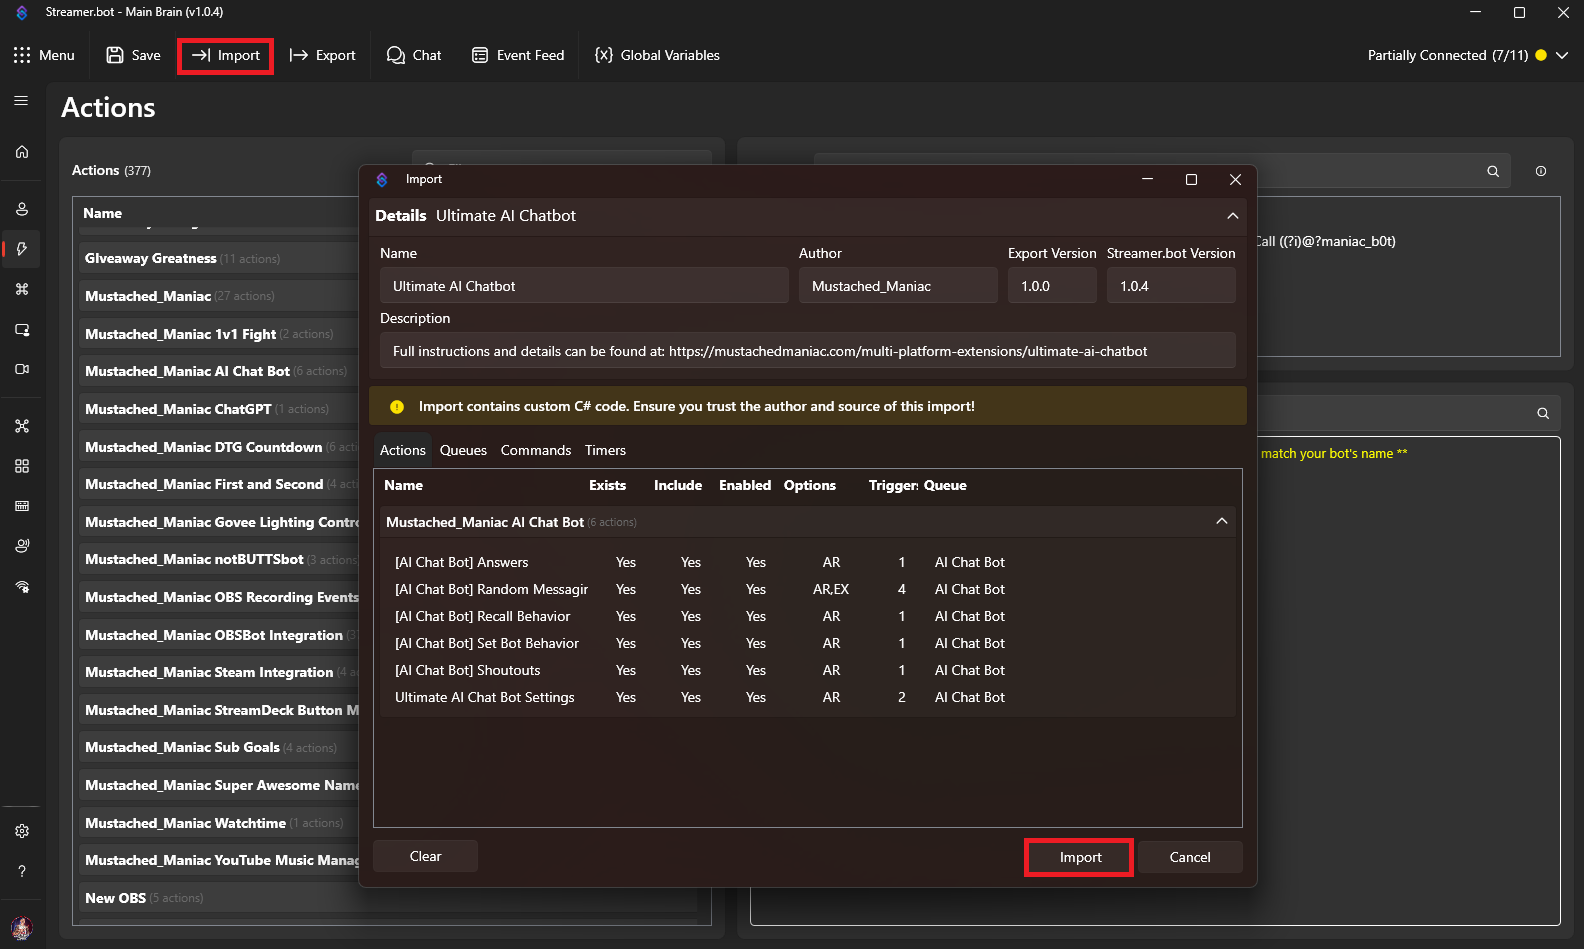Select Mustached_Maniac notBUTTSbot group
The width and height of the screenshot is (1584, 949).
pos(219,559)
